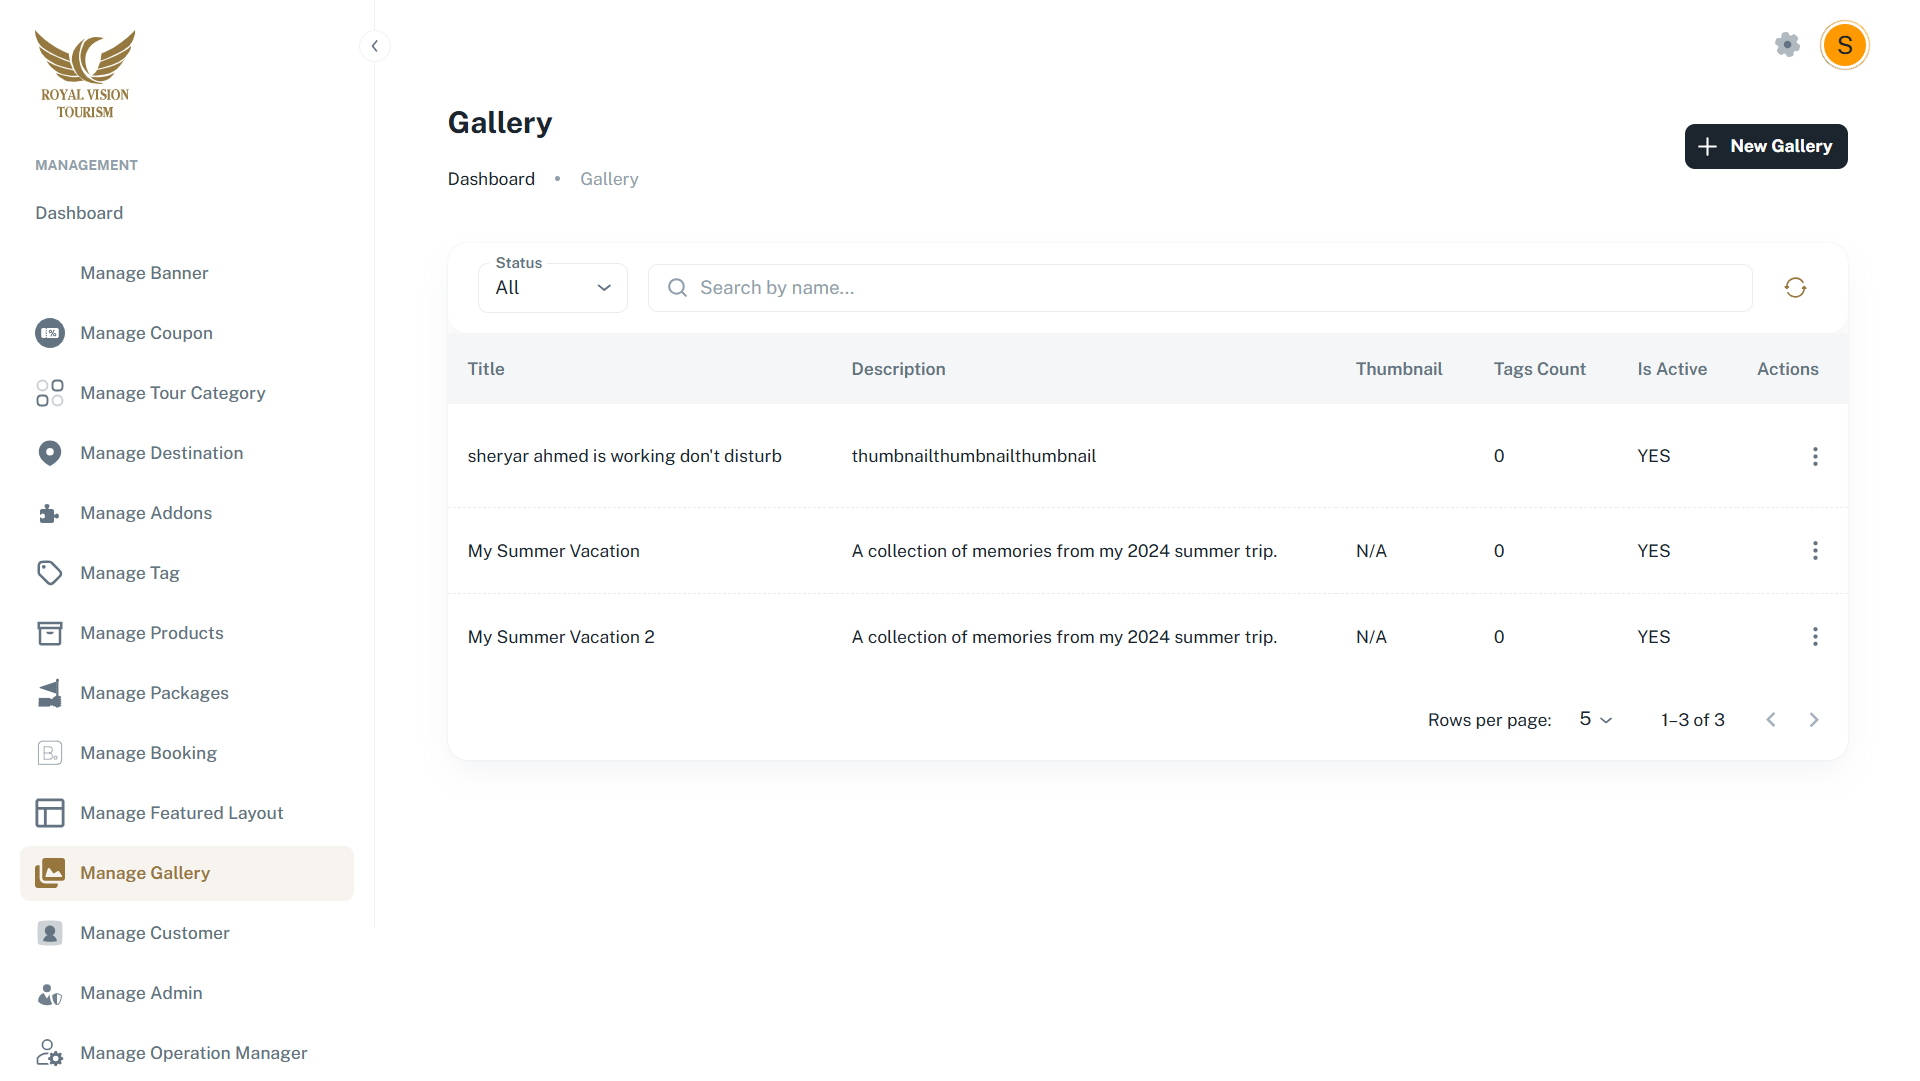Expand the rows per page dropdown
Viewport: 1920px width, 1081px height.
(x=1596, y=720)
